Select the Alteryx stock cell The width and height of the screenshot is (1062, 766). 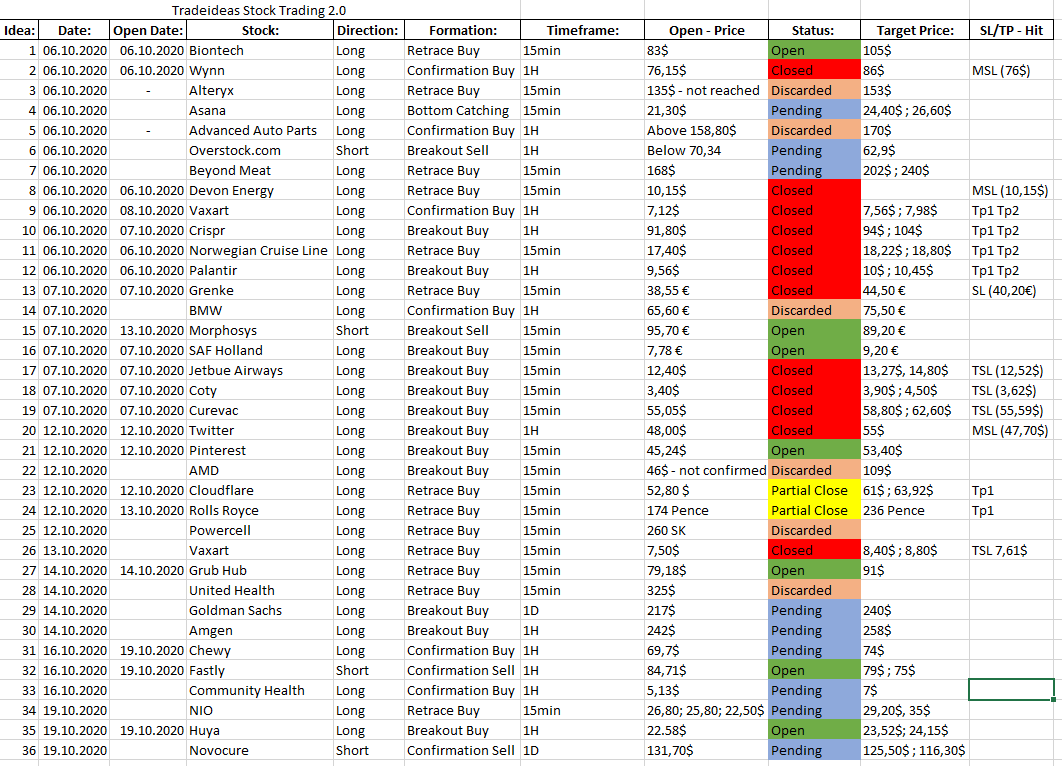(260, 91)
